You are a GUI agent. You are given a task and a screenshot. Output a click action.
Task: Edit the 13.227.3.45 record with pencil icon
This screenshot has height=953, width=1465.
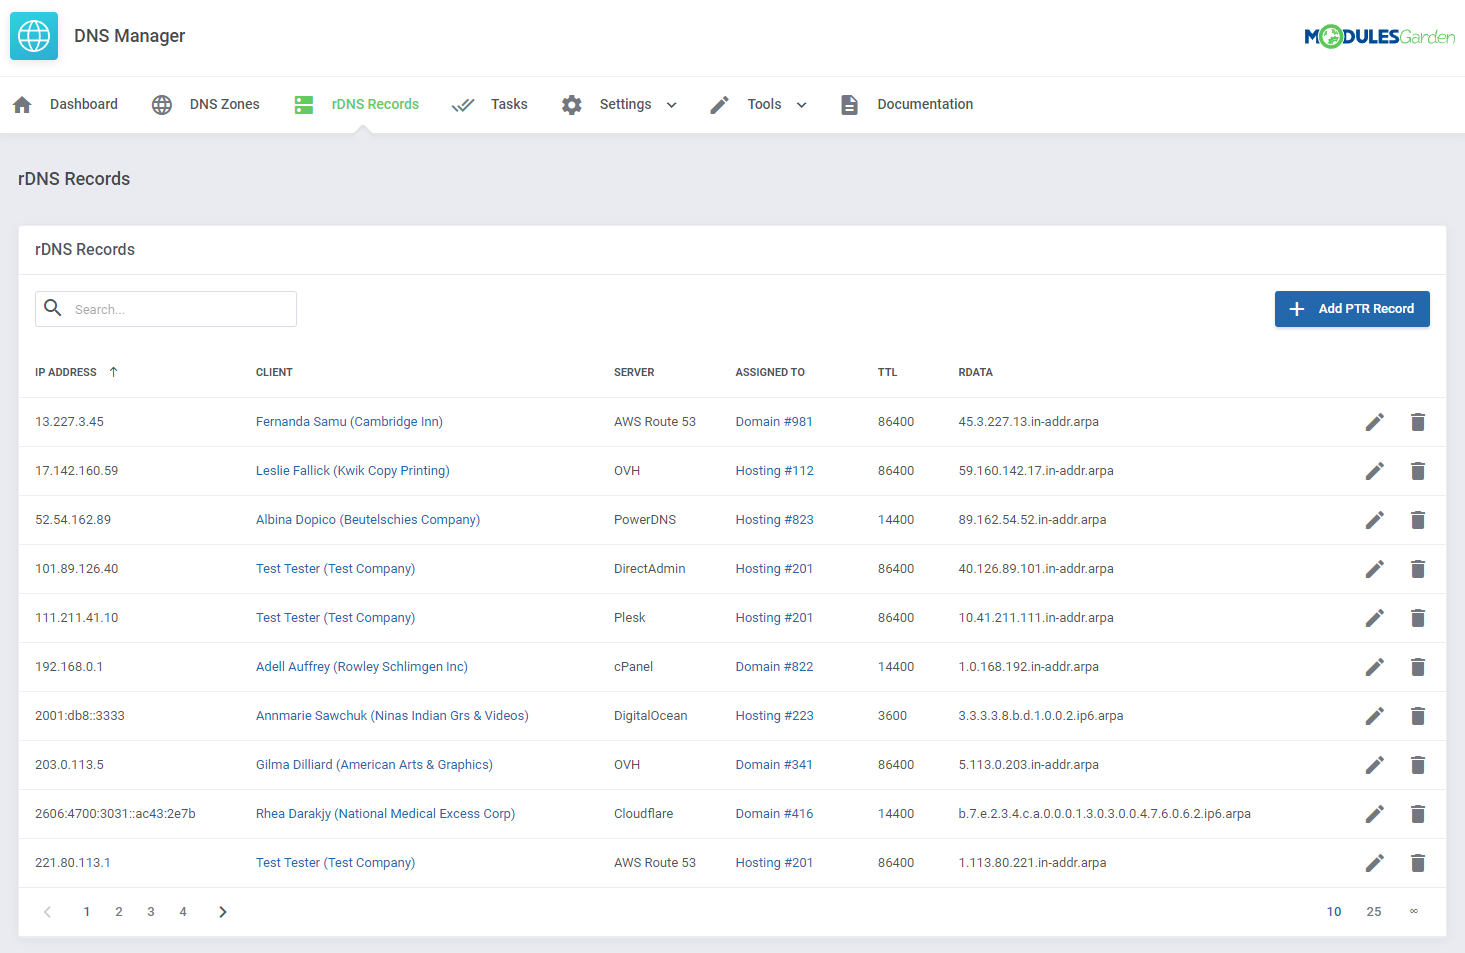click(1374, 421)
